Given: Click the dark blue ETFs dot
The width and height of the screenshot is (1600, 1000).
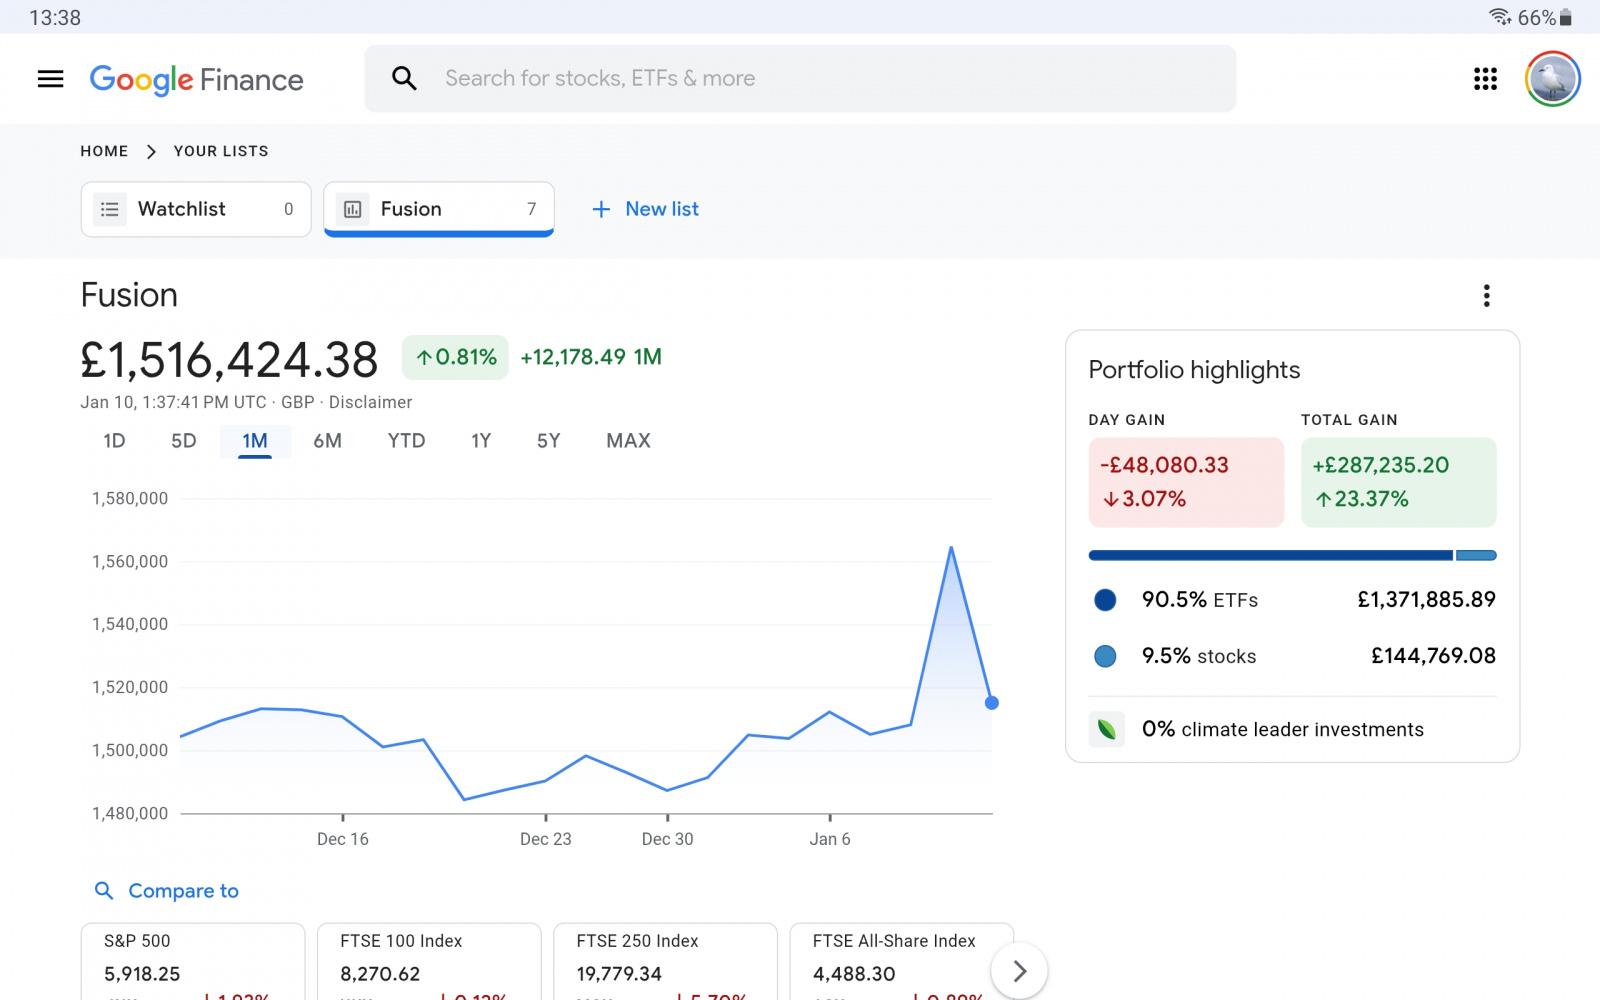Looking at the screenshot, I should [1105, 600].
